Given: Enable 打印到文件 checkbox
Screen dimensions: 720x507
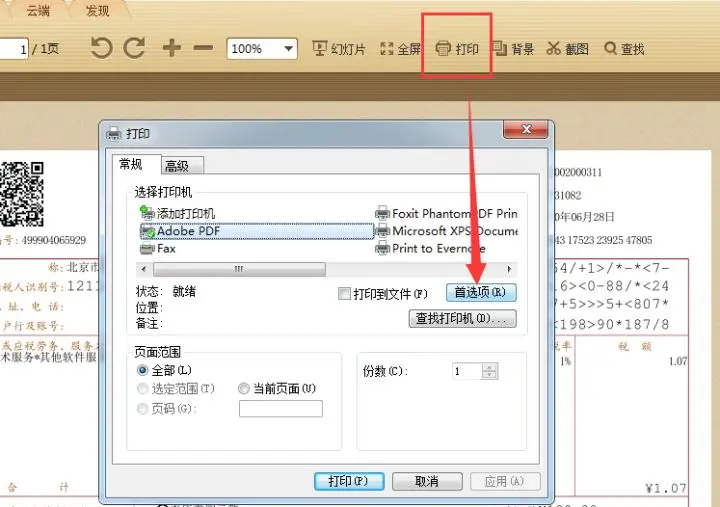Looking at the screenshot, I should (345, 293).
